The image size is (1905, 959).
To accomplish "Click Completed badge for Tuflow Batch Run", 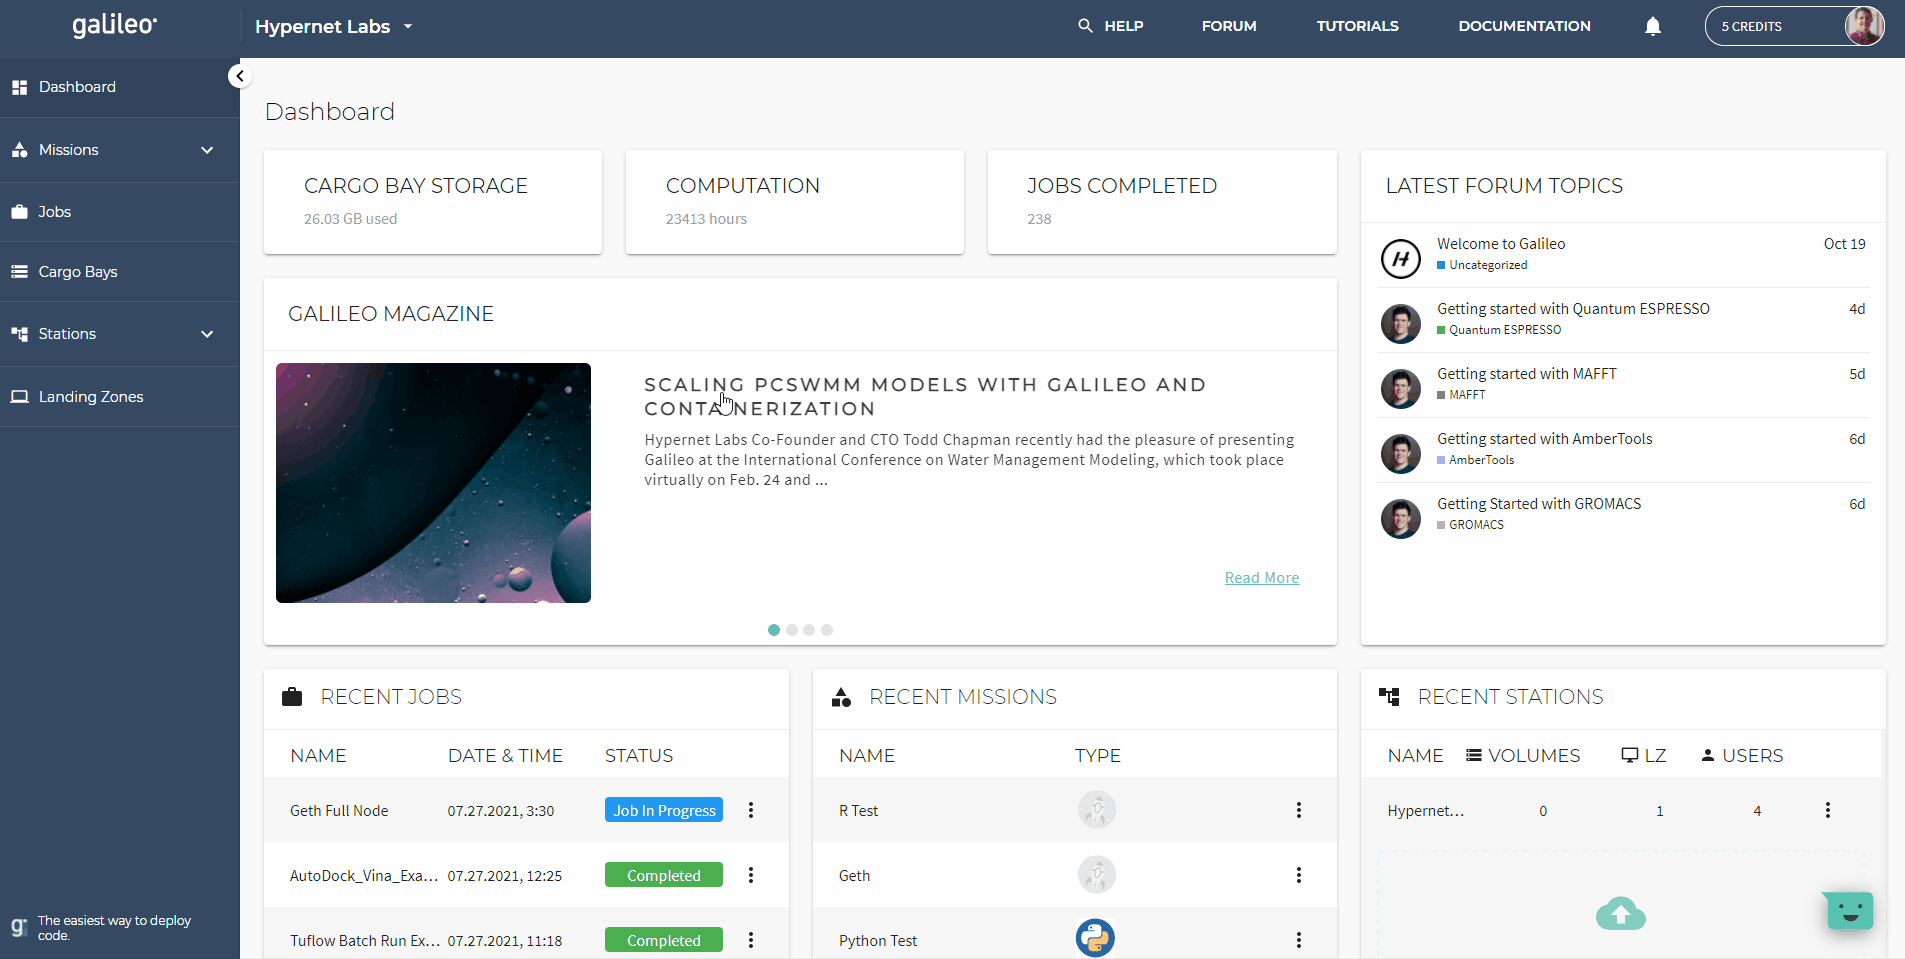I will click(x=664, y=940).
